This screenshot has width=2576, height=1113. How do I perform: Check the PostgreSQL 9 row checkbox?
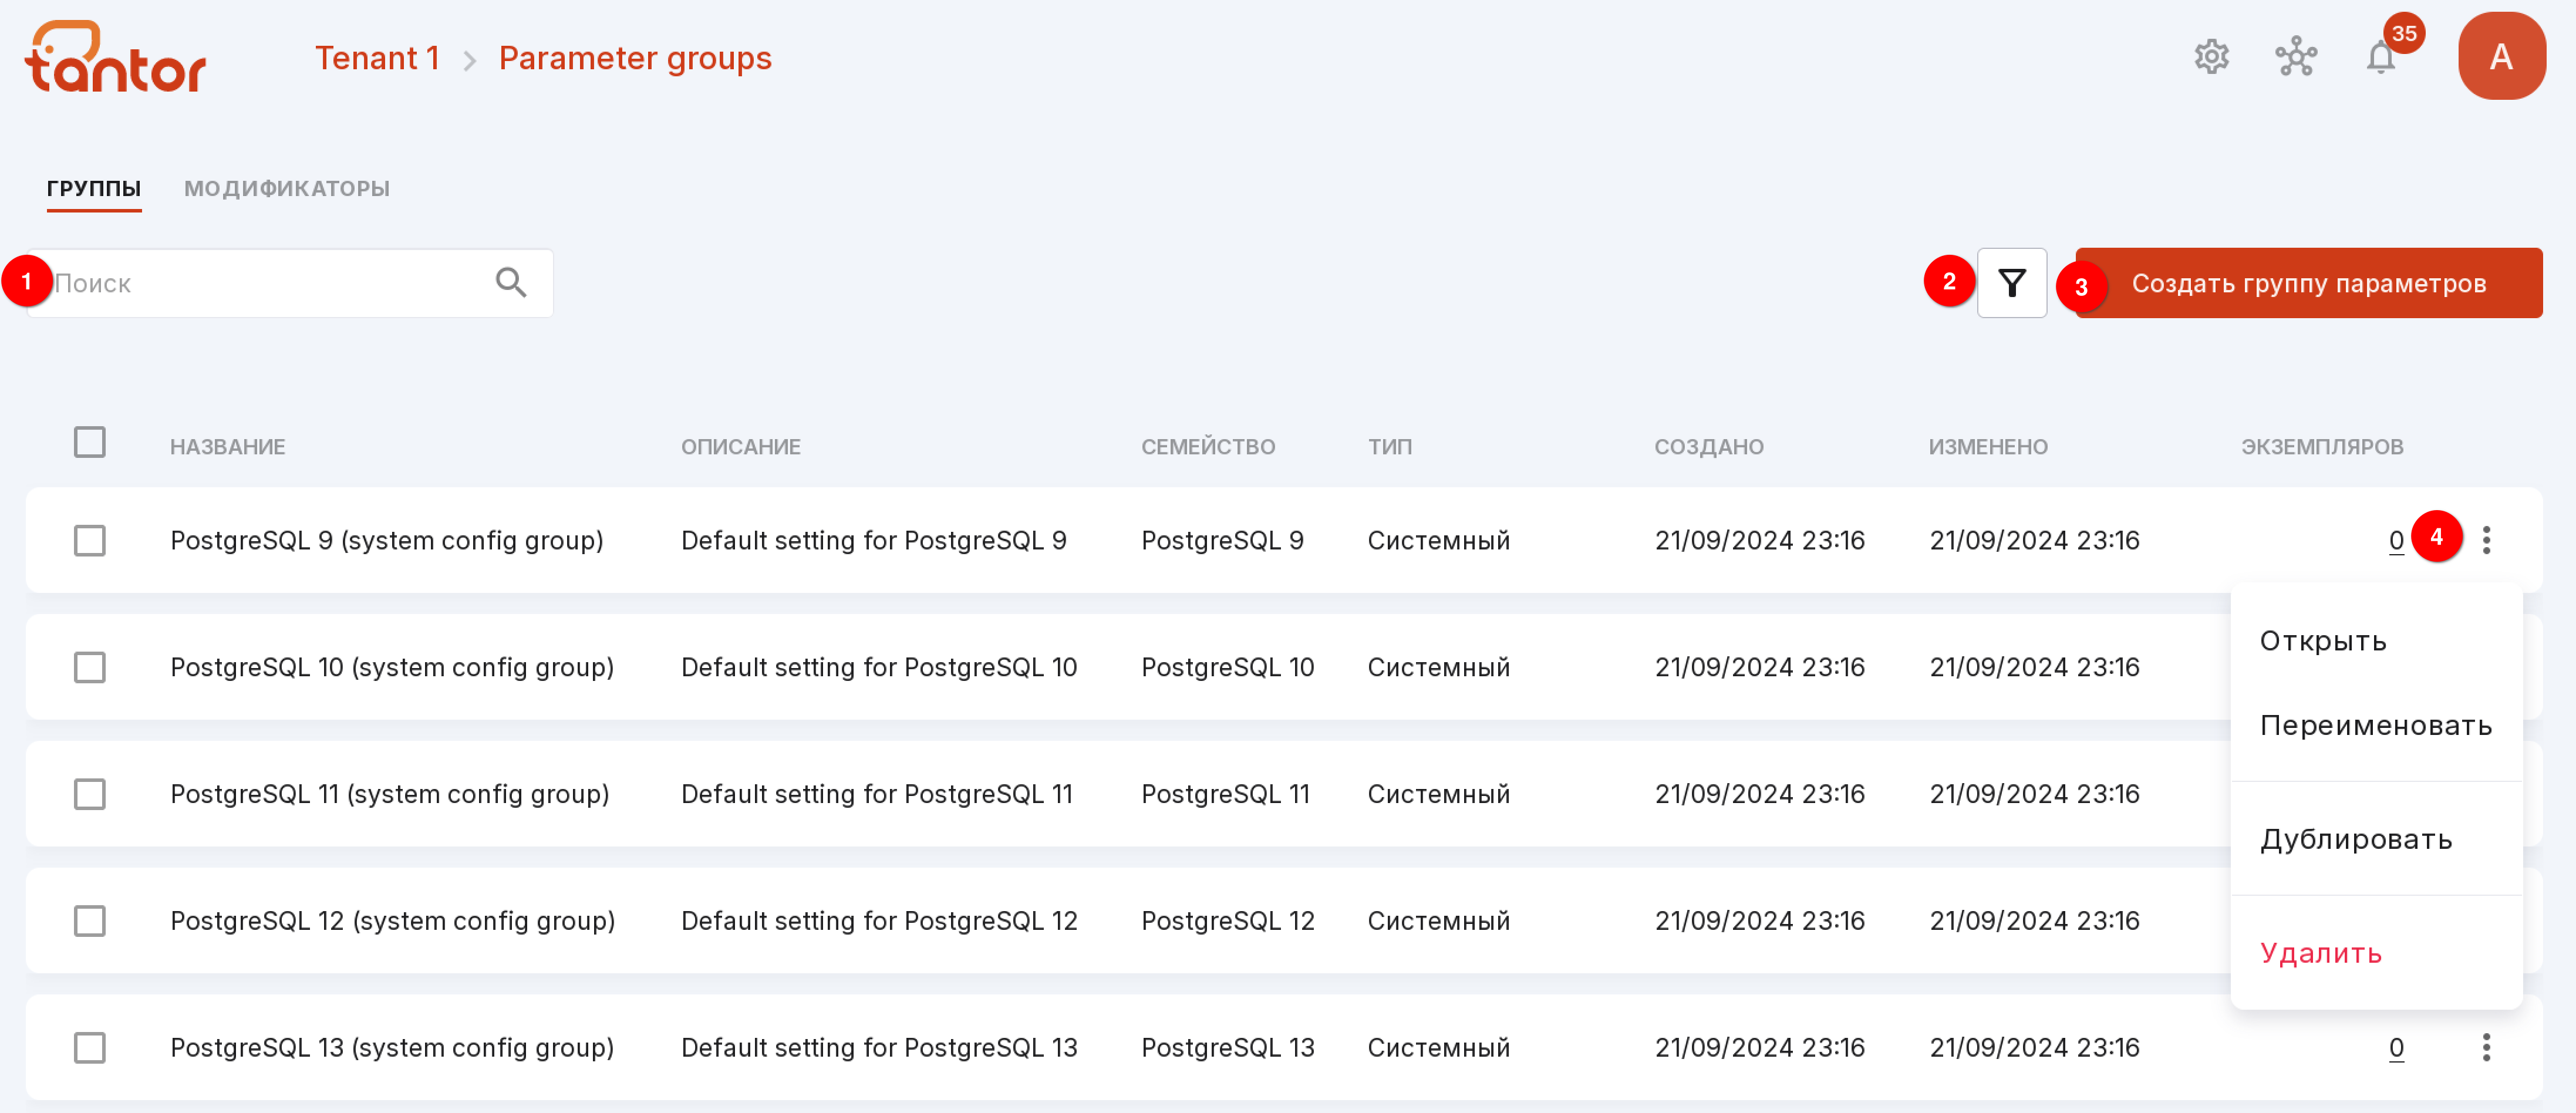(90, 540)
